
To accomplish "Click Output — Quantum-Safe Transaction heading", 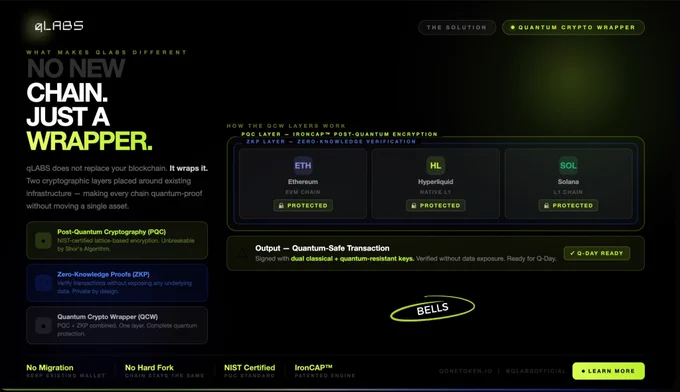I will pyautogui.click(x=322, y=248).
